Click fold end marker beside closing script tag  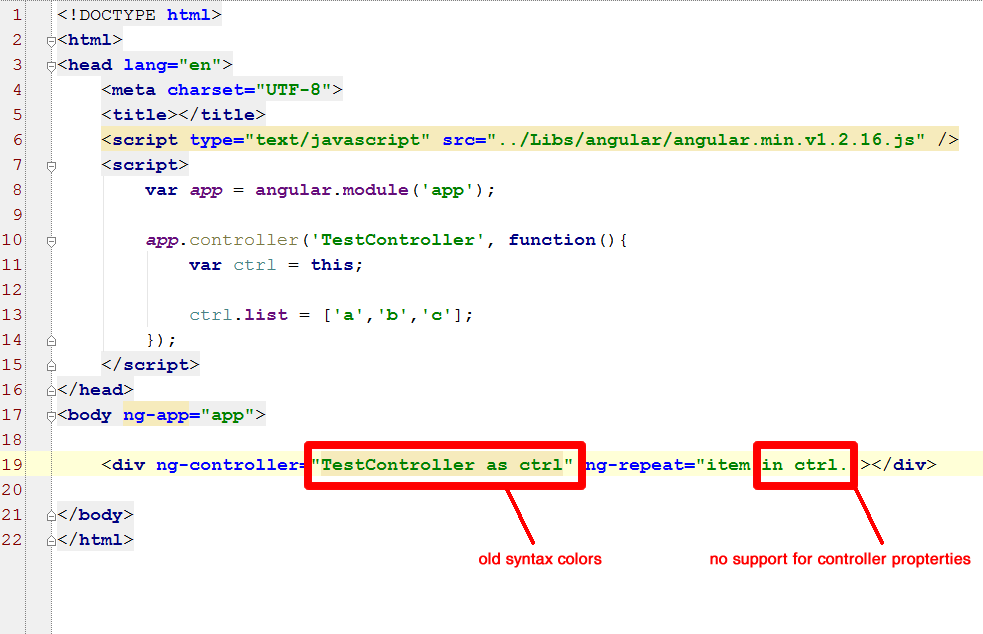coord(51,366)
